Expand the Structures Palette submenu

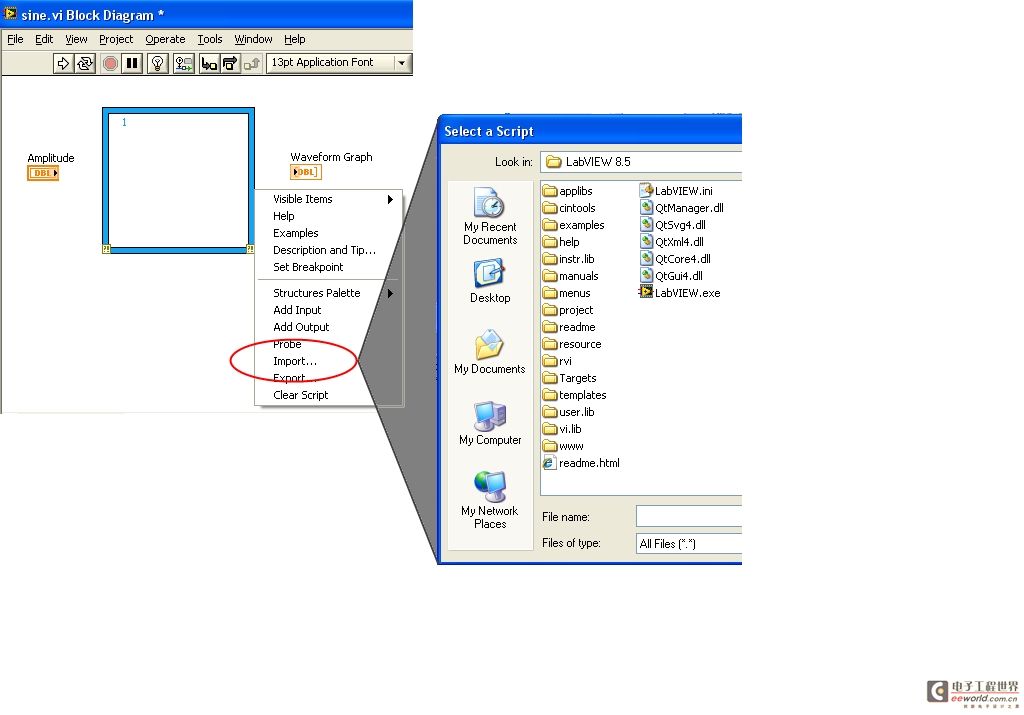[328, 293]
